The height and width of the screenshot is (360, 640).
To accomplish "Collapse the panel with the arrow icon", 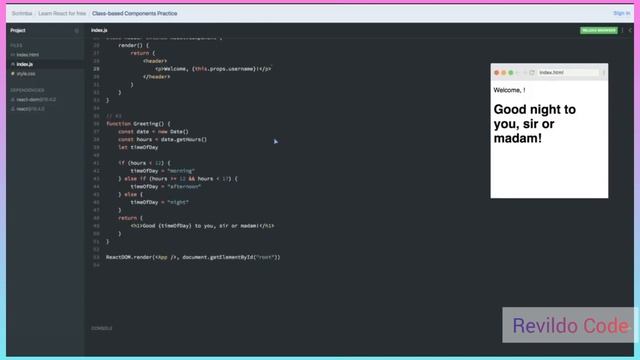I will pyautogui.click(x=630, y=31).
